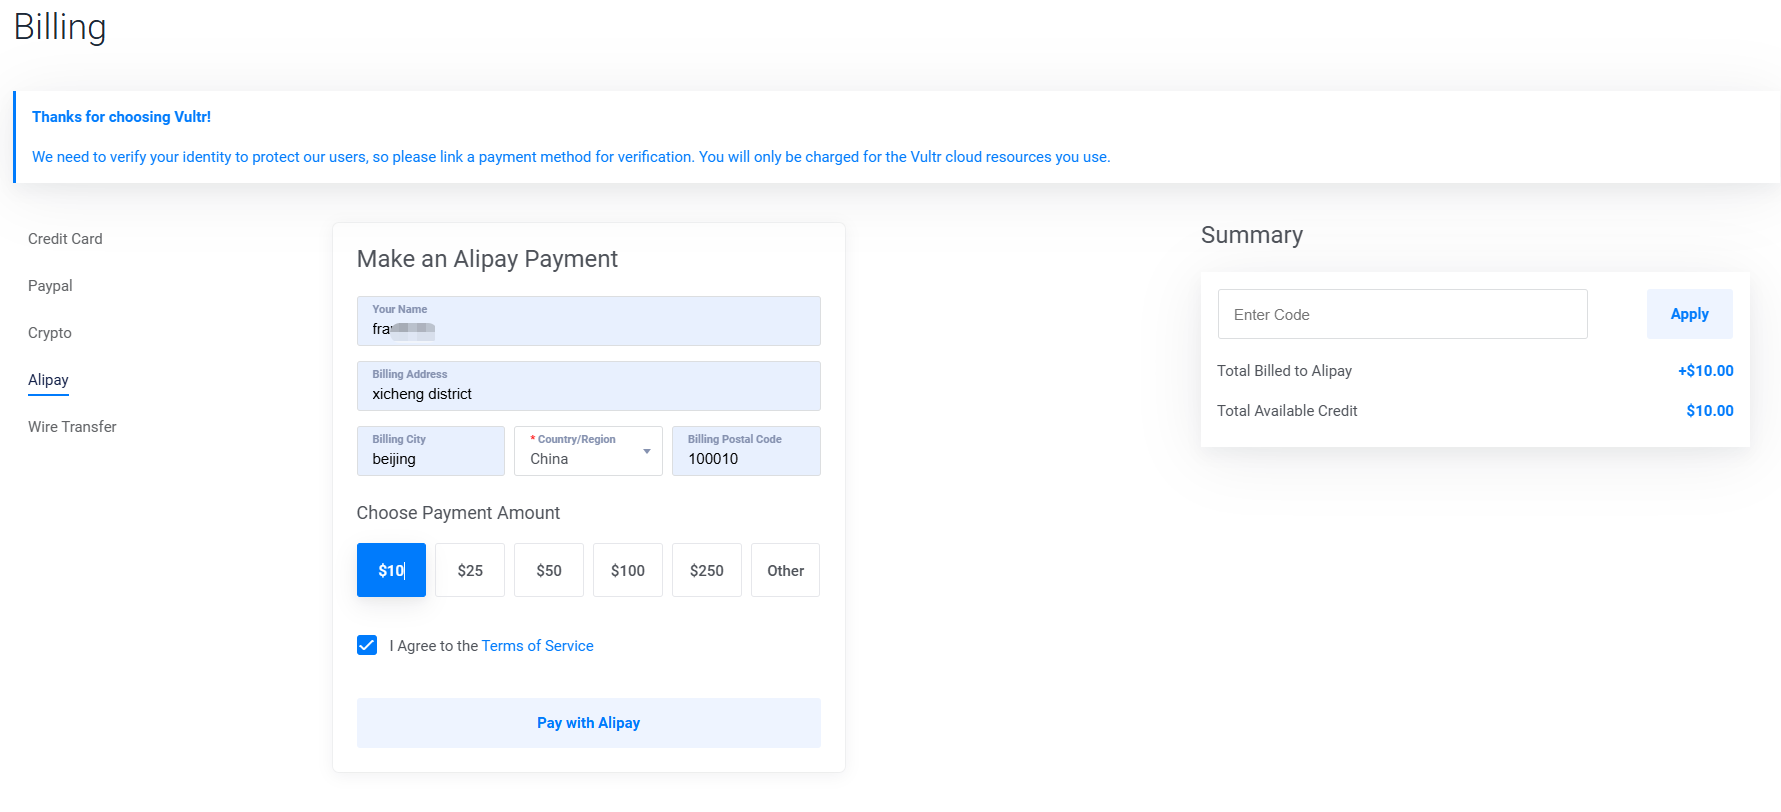Screen dimensions: 1781x812
Task: Select the $10 payment amount
Action: point(391,570)
